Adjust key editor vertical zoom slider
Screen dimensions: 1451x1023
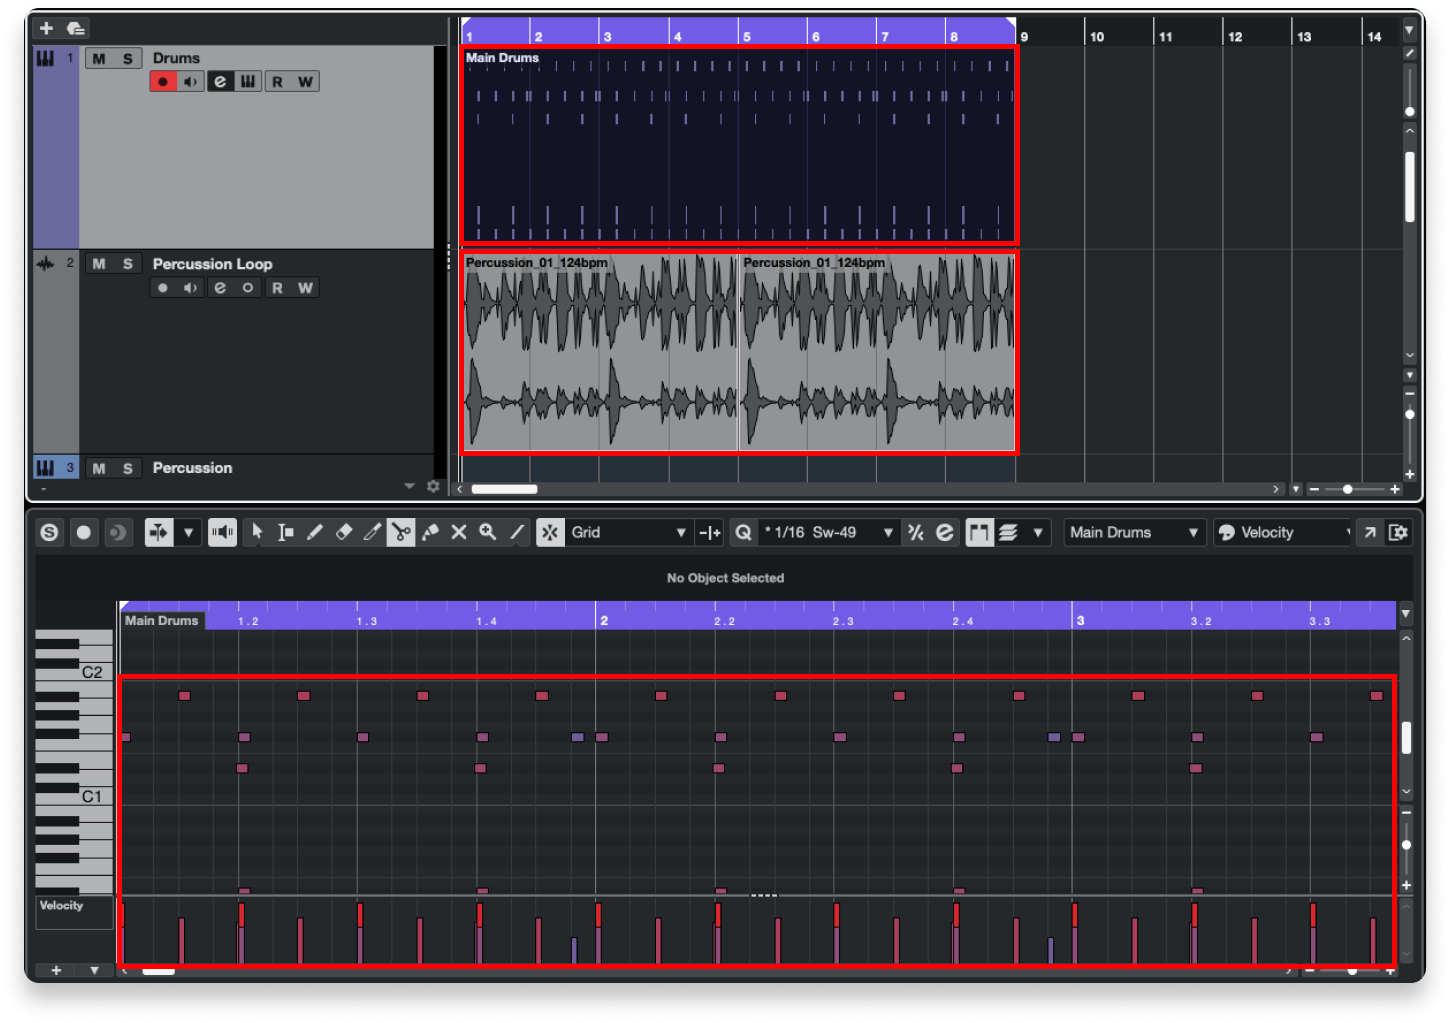coord(1406,845)
